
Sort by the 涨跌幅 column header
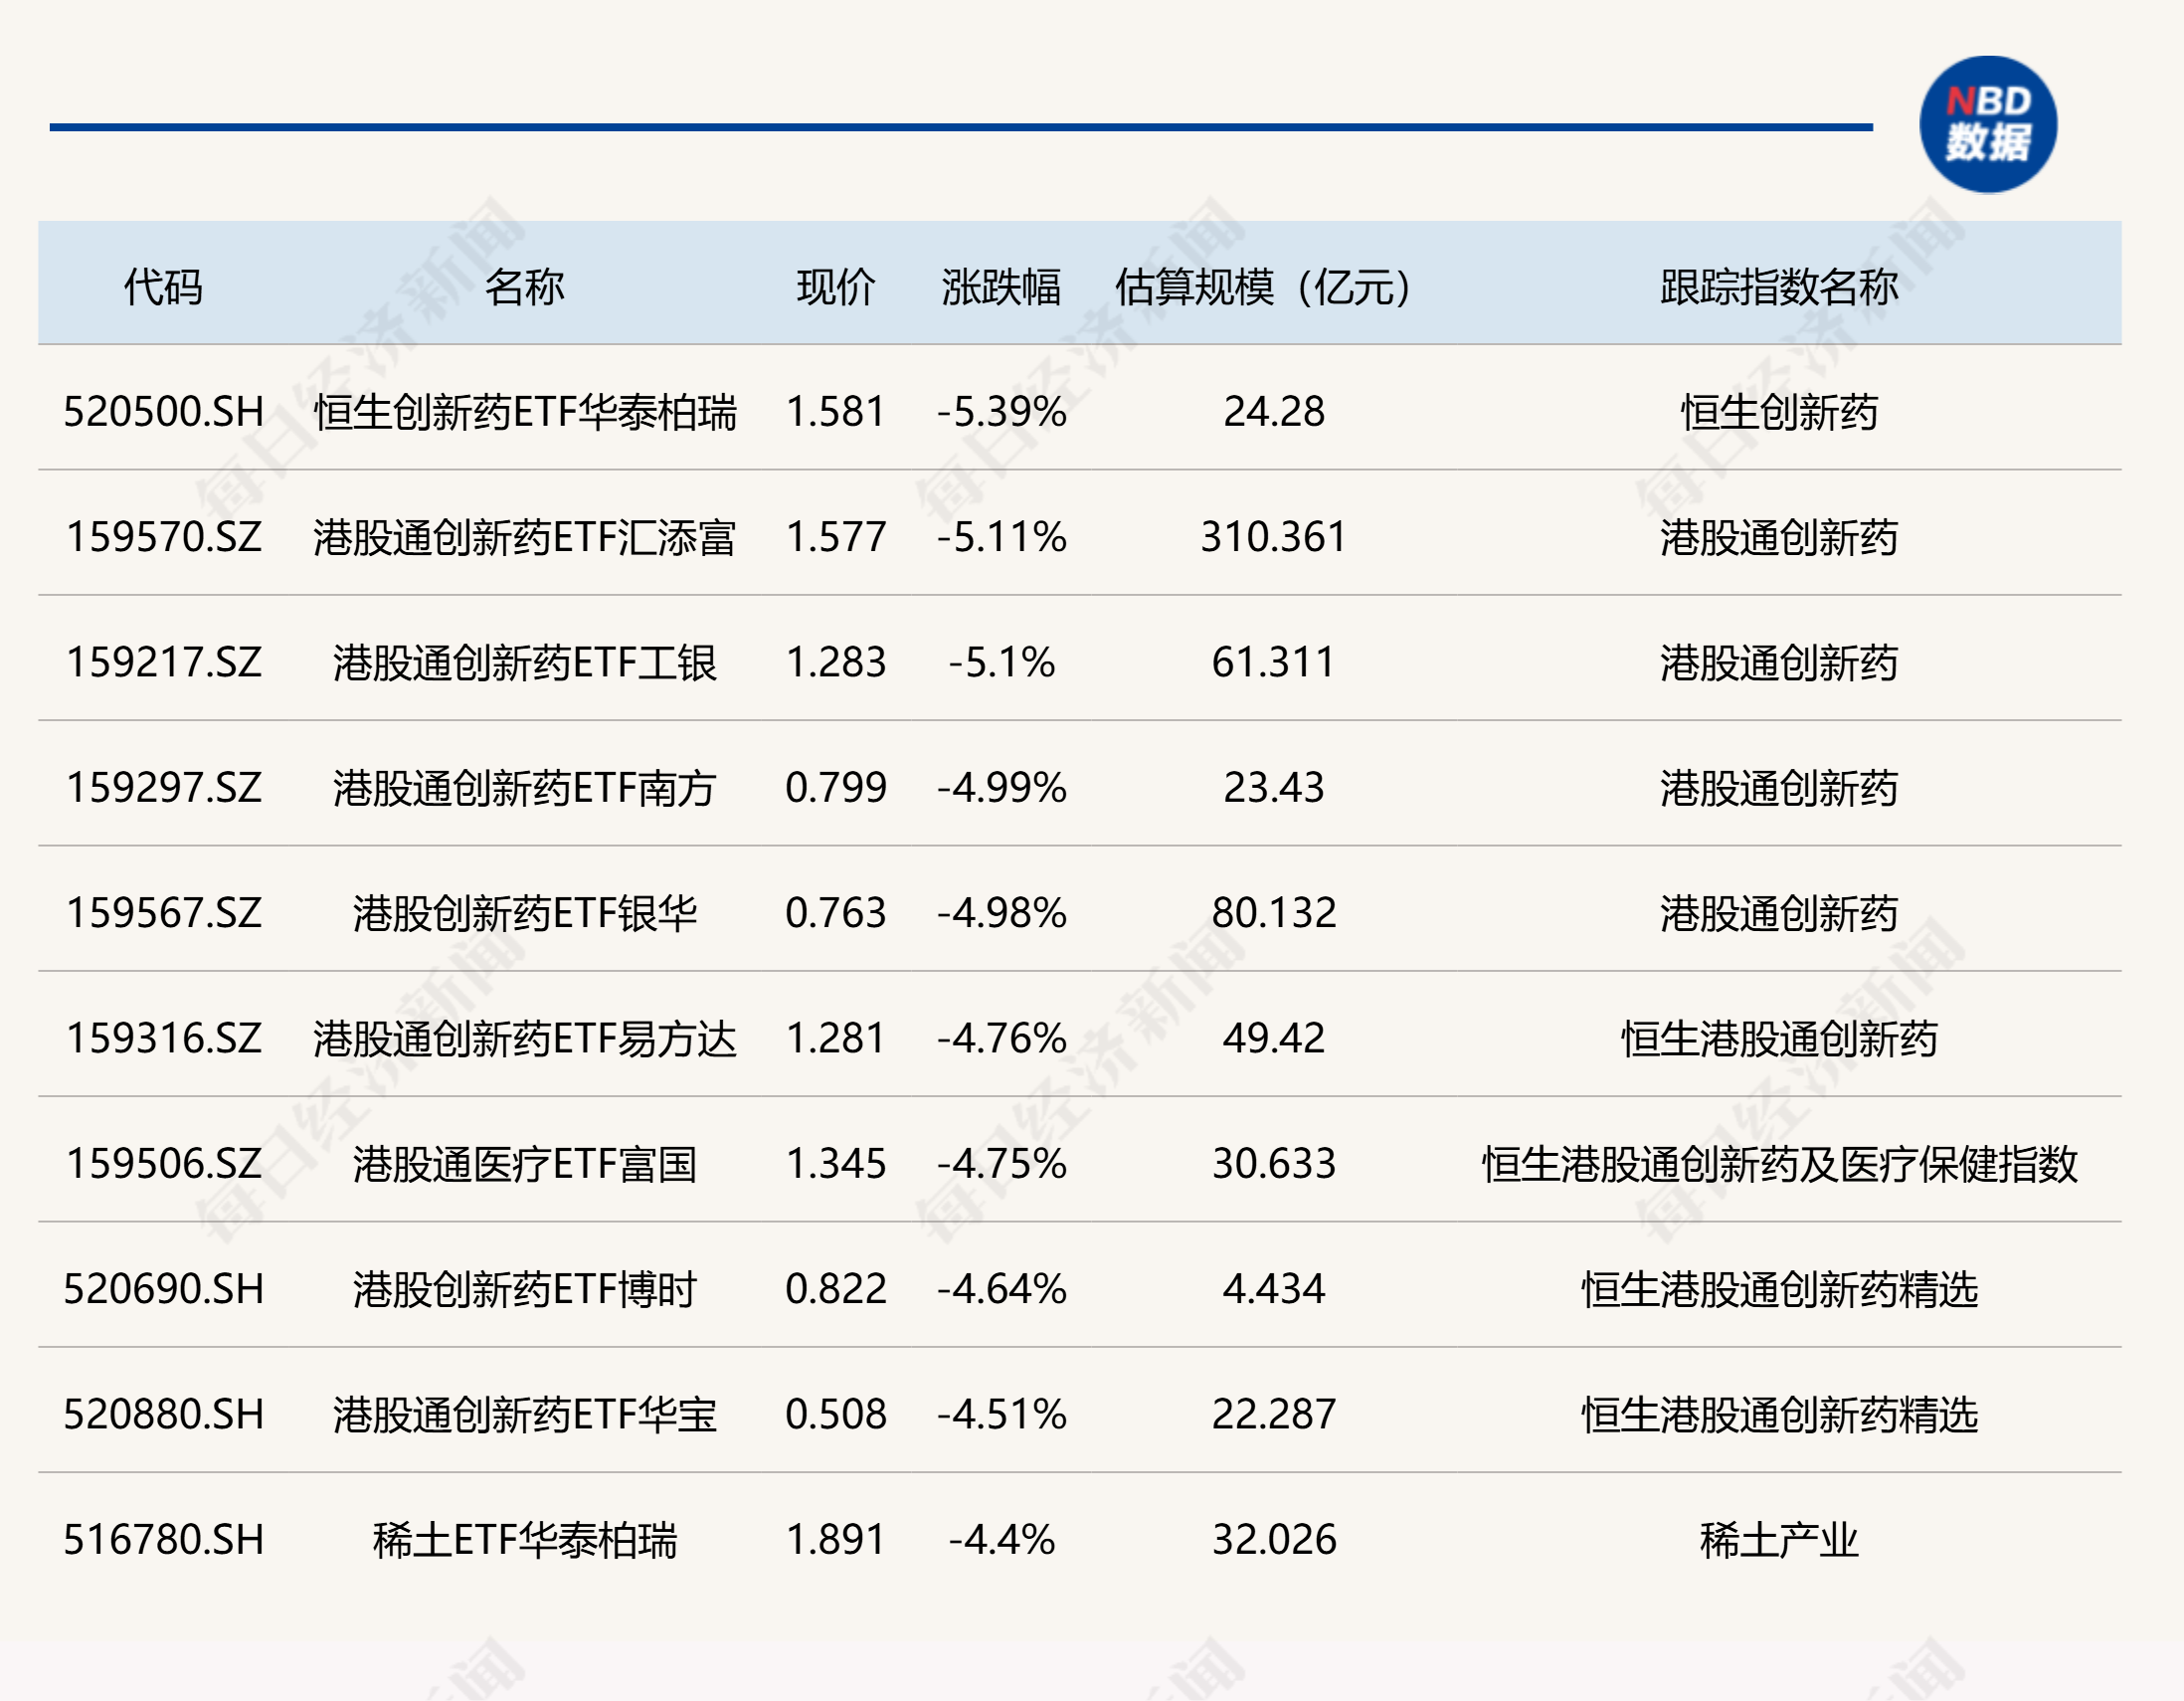[x=1000, y=287]
